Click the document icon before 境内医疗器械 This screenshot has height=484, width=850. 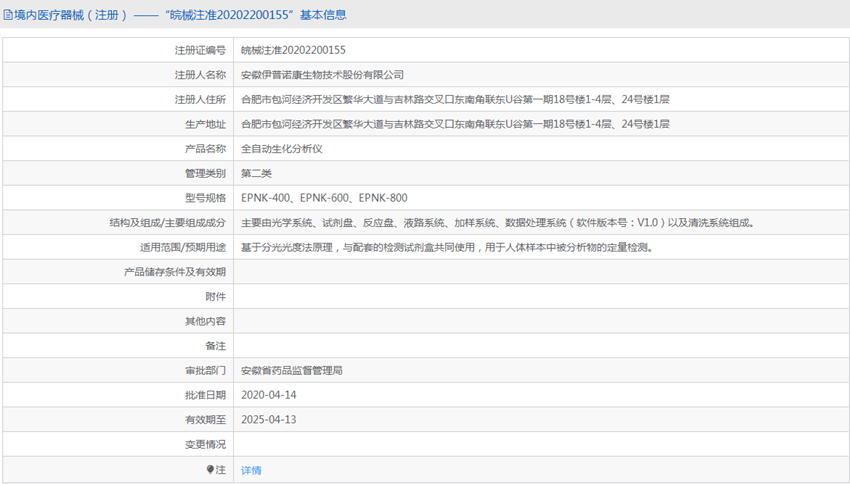tap(8, 15)
